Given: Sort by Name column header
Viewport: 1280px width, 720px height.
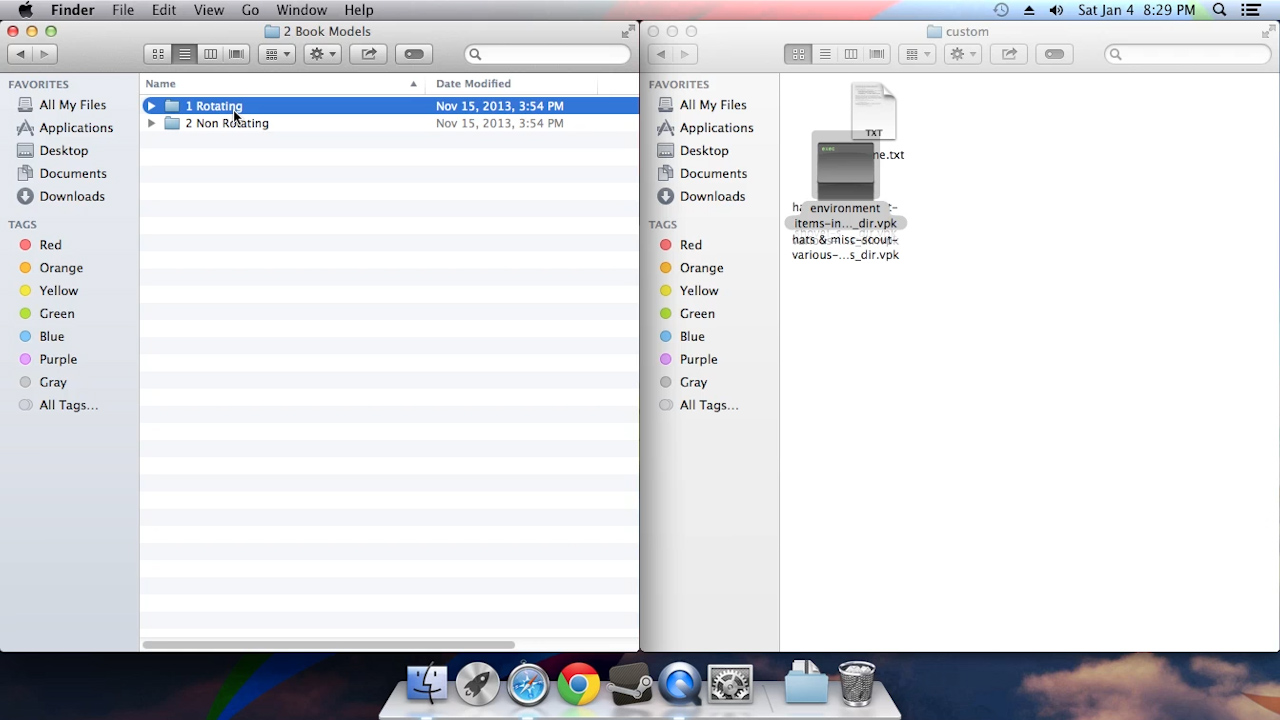Looking at the screenshot, I should click(x=282, y=84).
